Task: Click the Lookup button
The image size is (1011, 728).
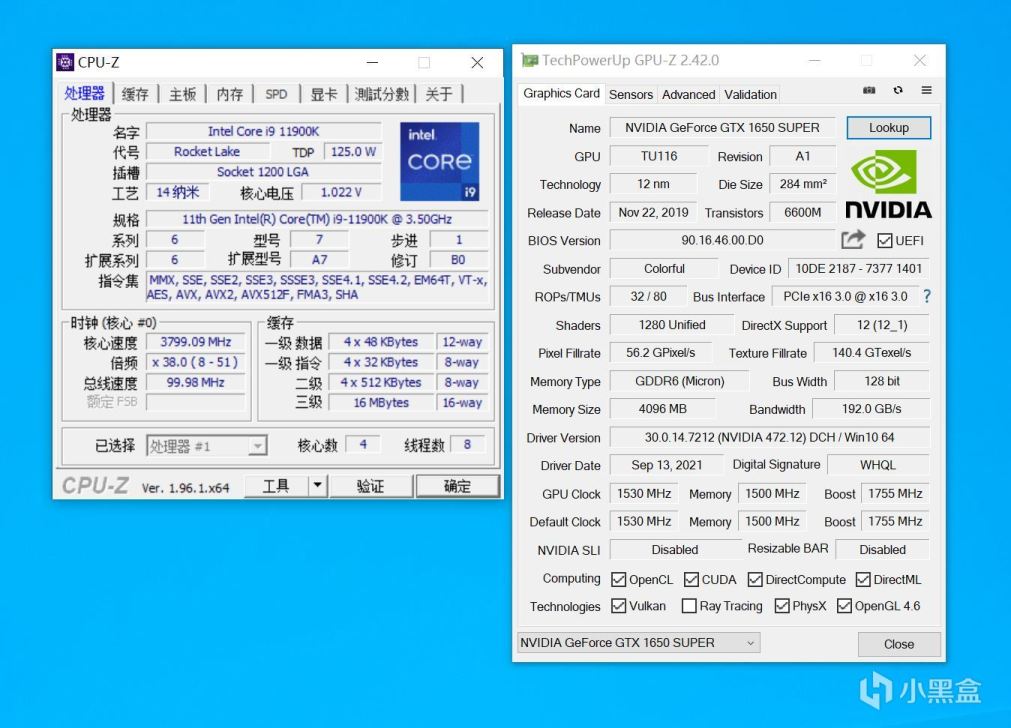Action: (x=888, y=128)
